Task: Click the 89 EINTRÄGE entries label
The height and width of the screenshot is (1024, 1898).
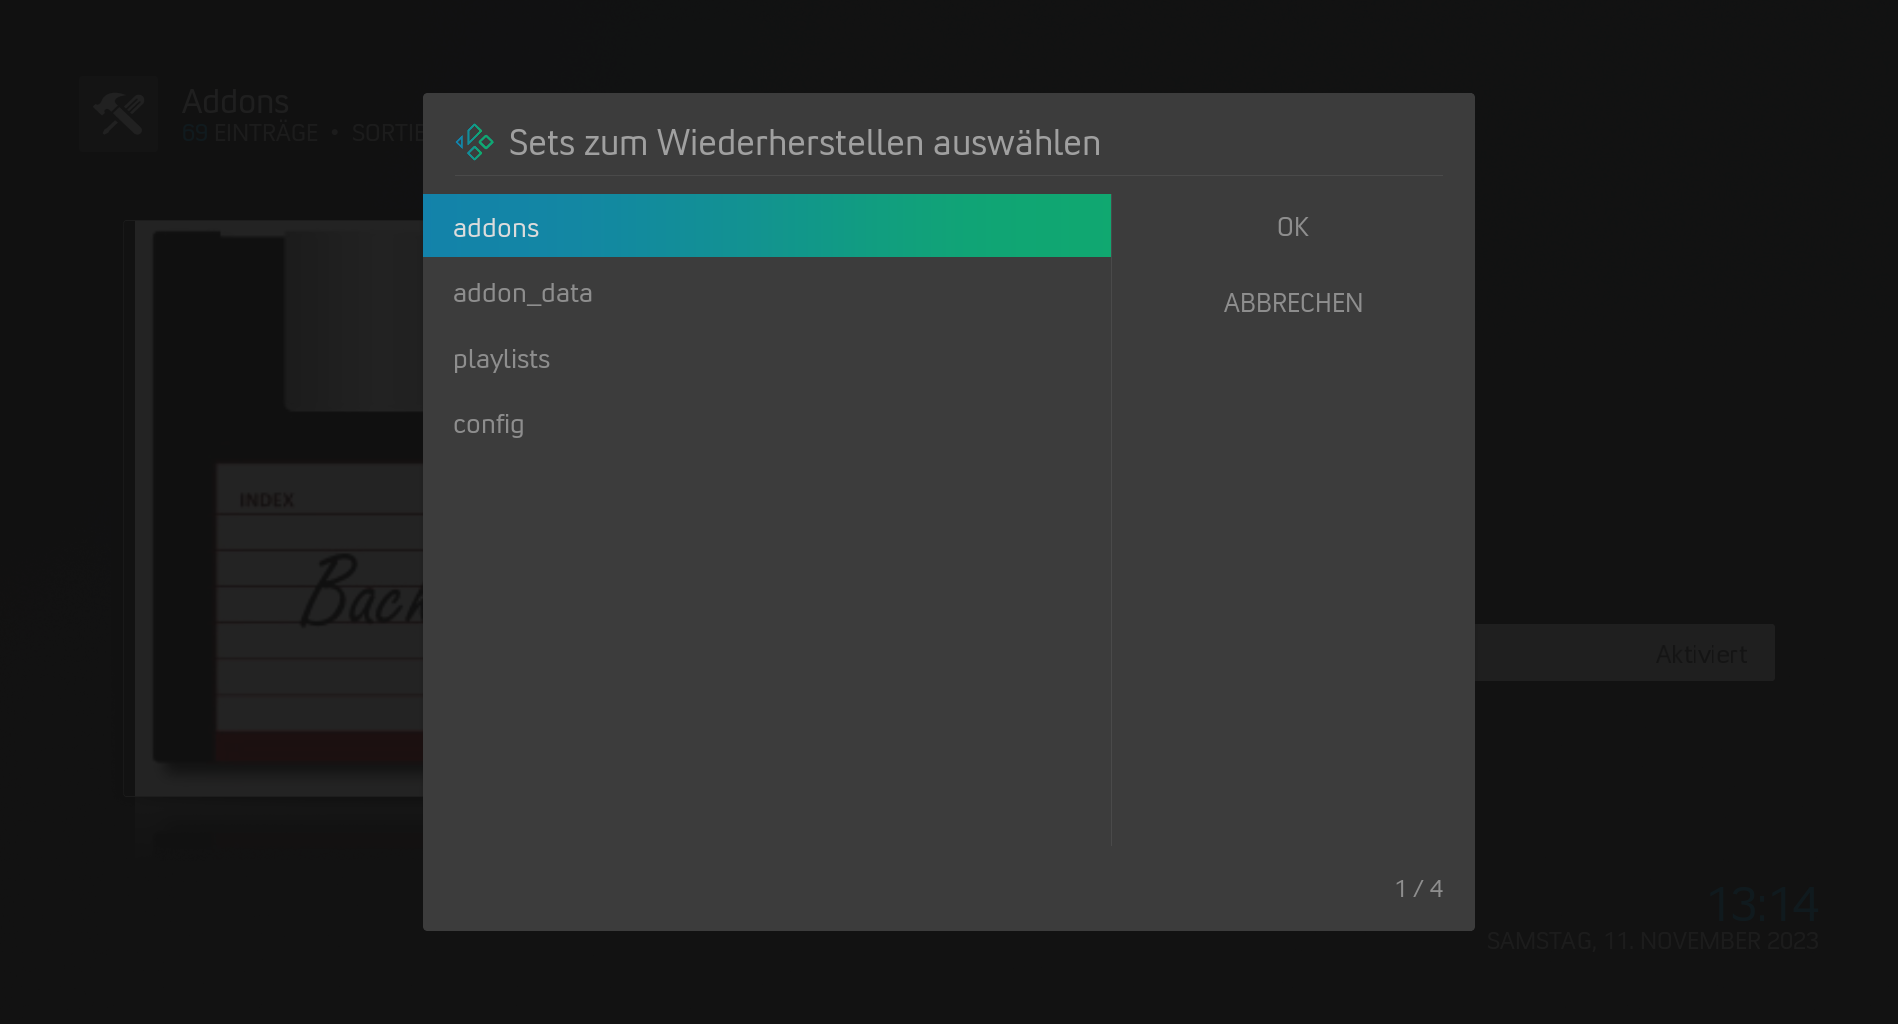Action: point(250,133)
